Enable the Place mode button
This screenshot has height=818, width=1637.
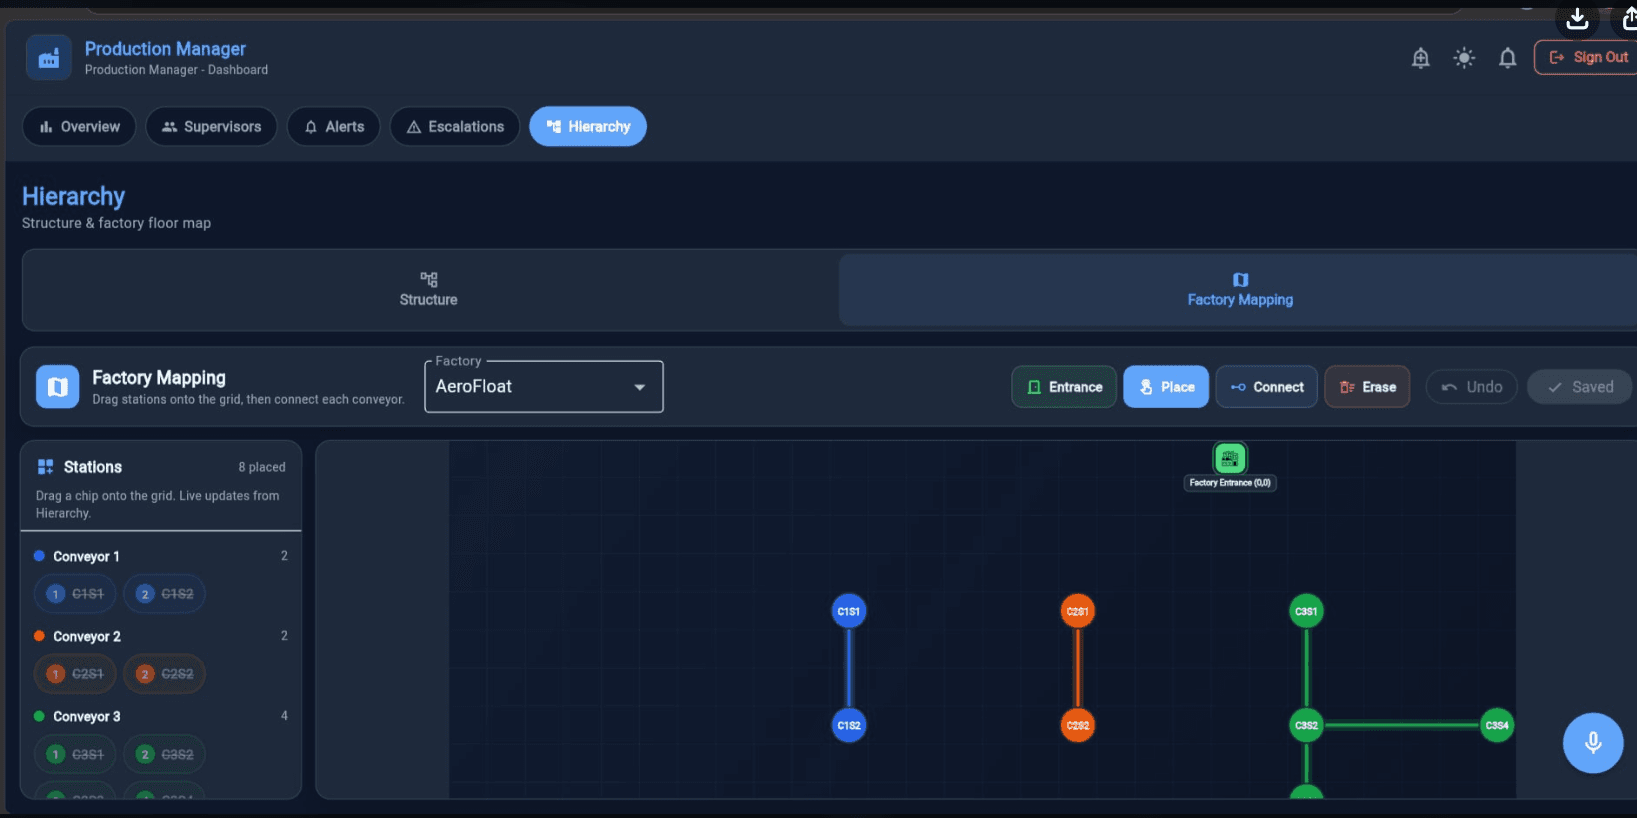pyautogui.click(x=1166, y=387)
